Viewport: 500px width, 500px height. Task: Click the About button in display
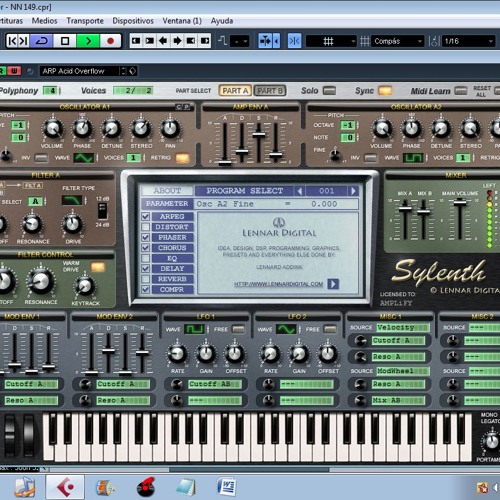pos(167,191)
